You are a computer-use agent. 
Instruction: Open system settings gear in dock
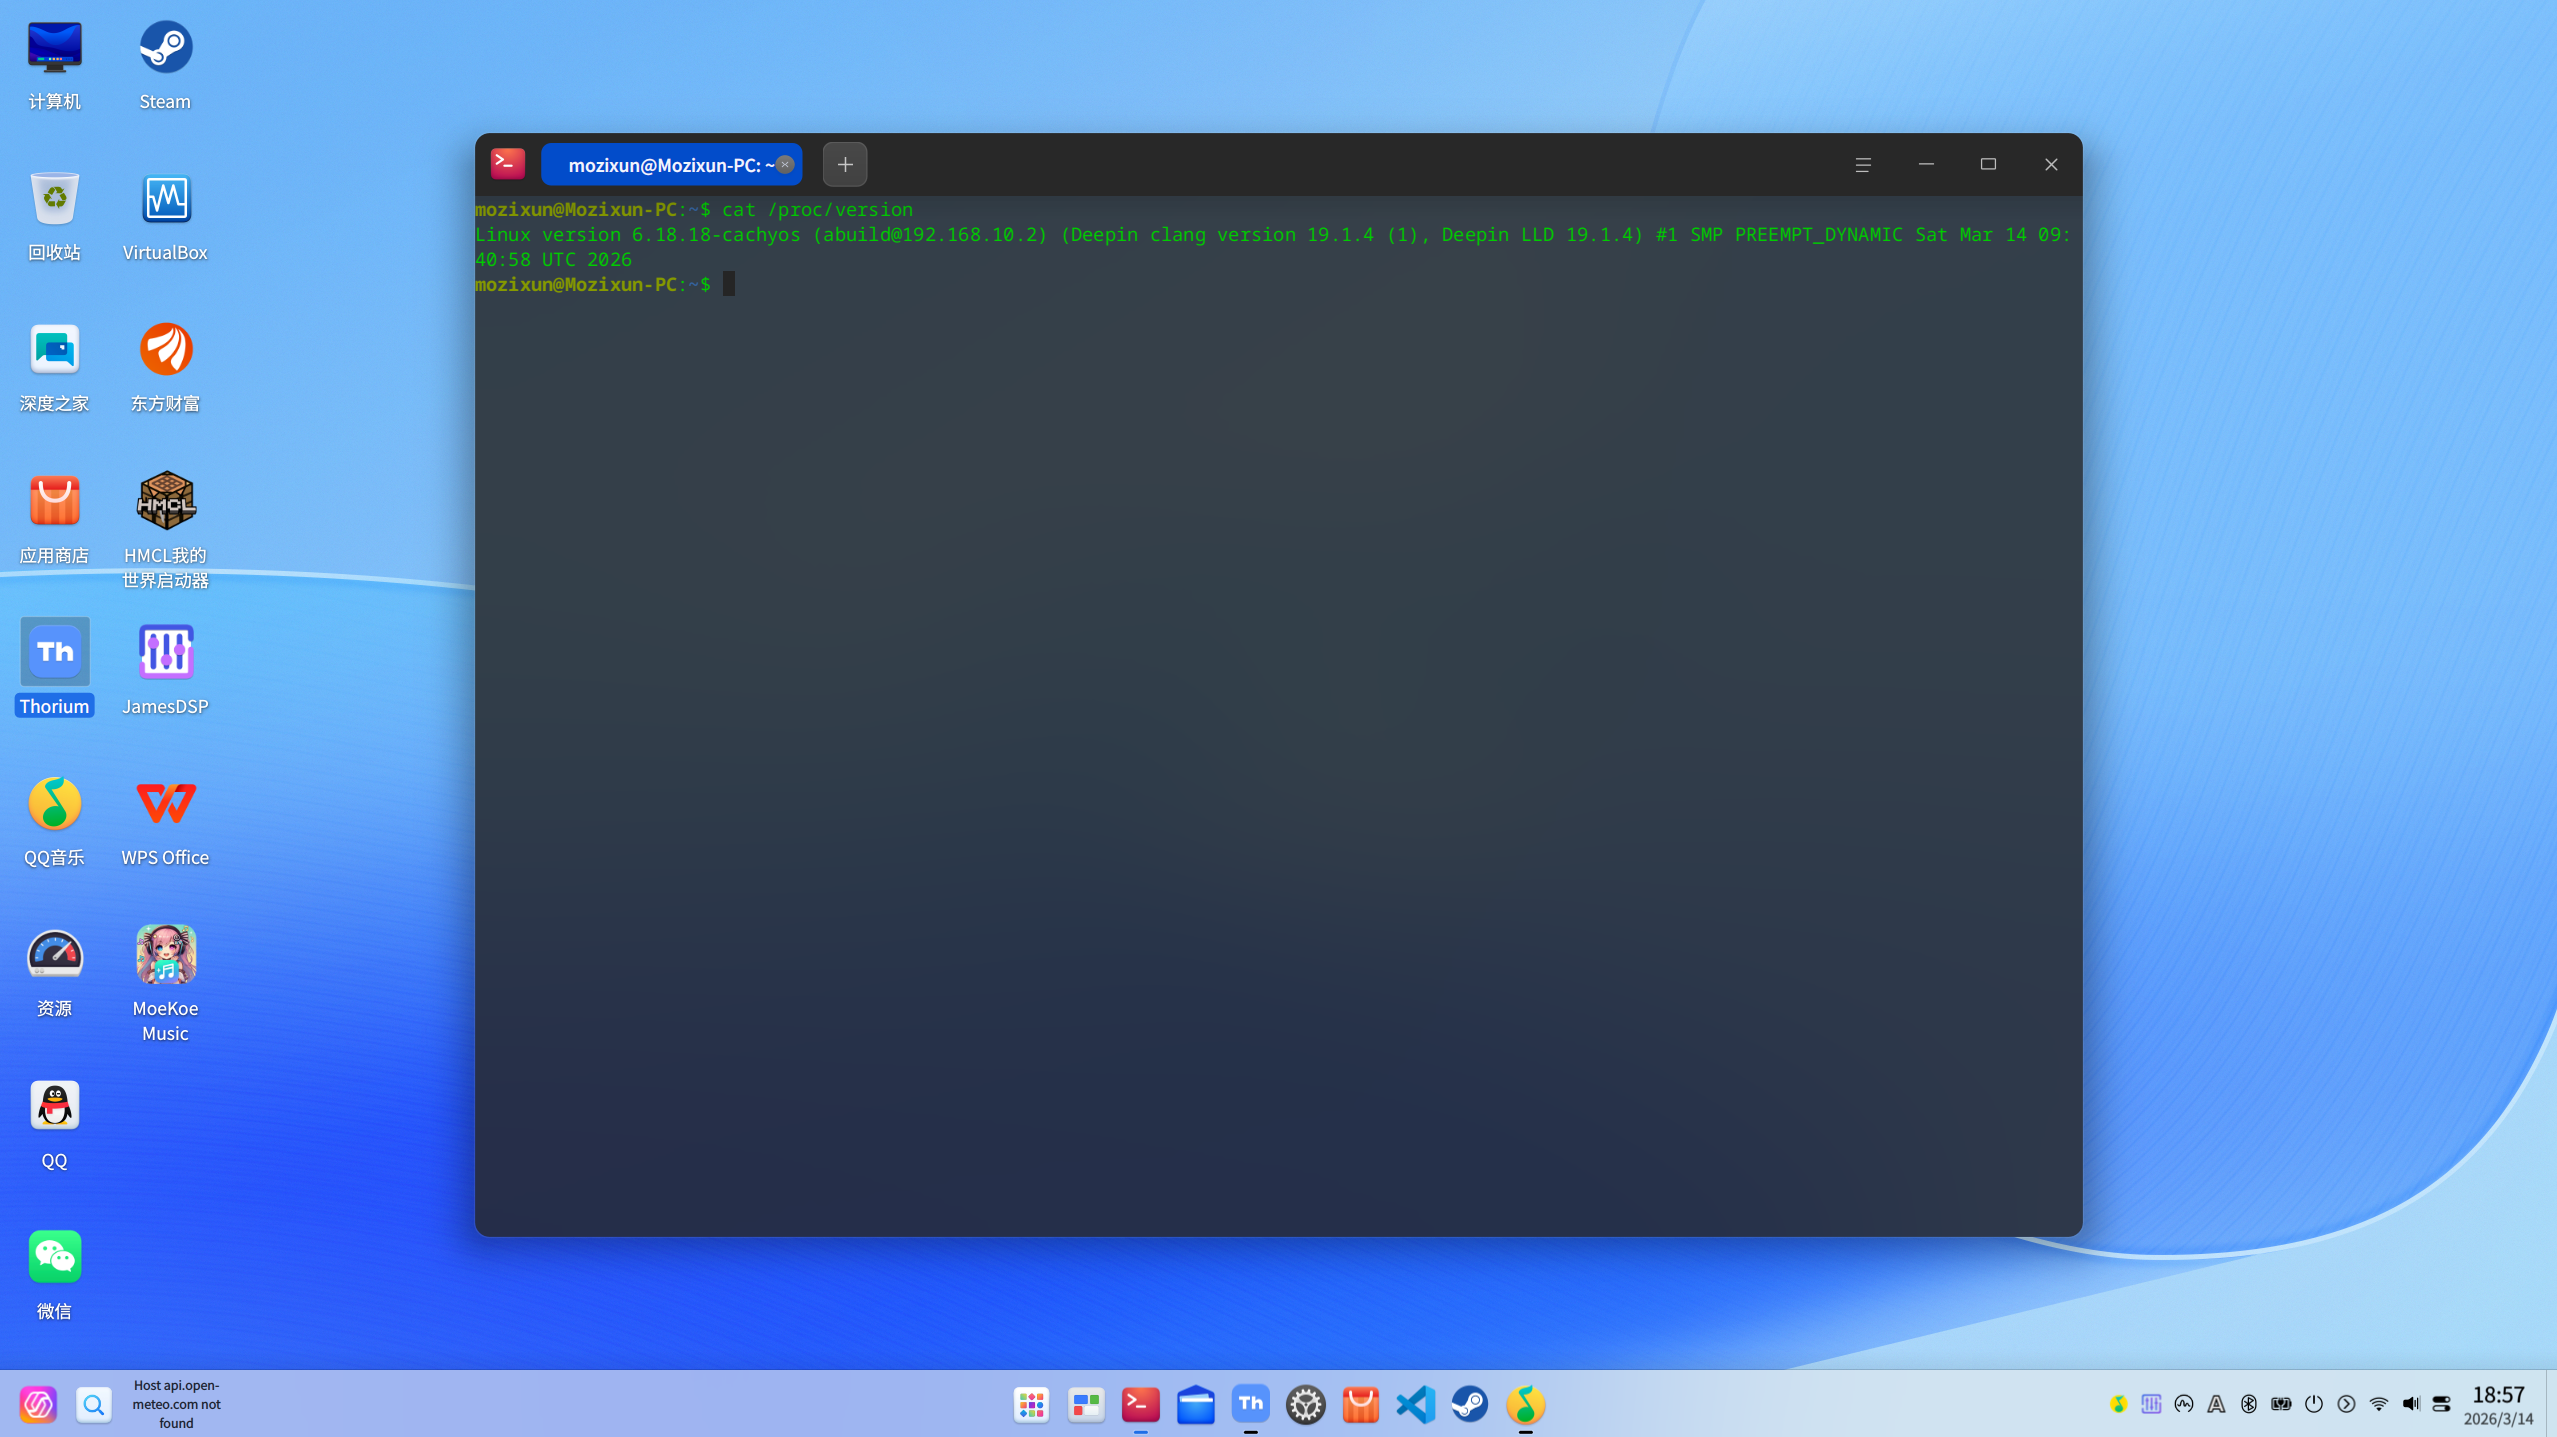click(x=1305, y=1404)
